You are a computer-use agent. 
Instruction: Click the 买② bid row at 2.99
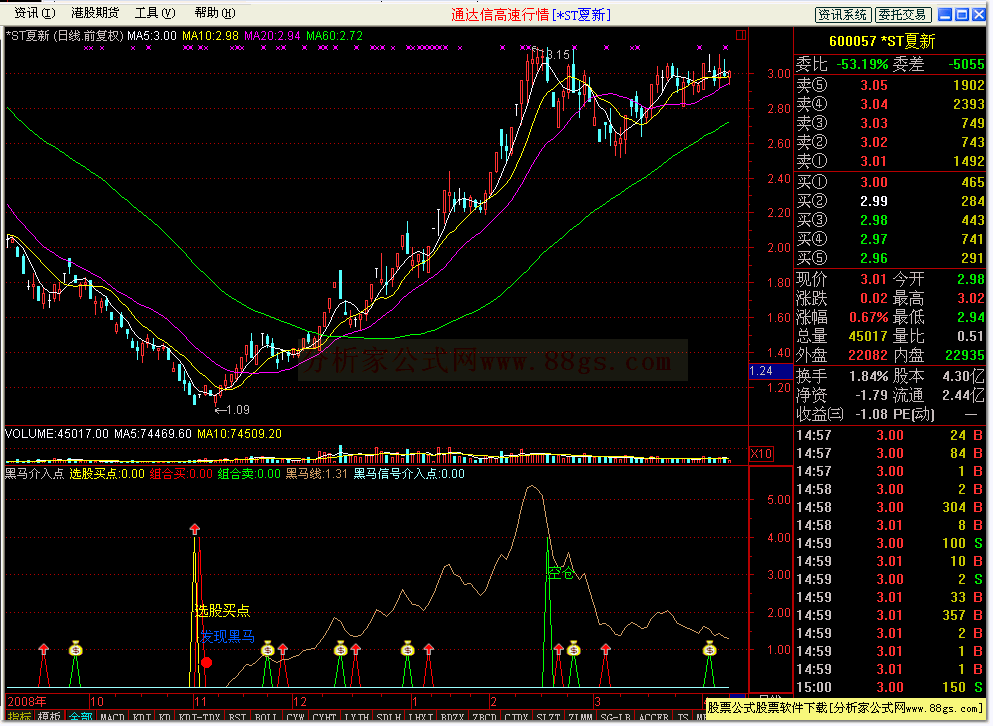pyautogui.click(x=890, y=201)
